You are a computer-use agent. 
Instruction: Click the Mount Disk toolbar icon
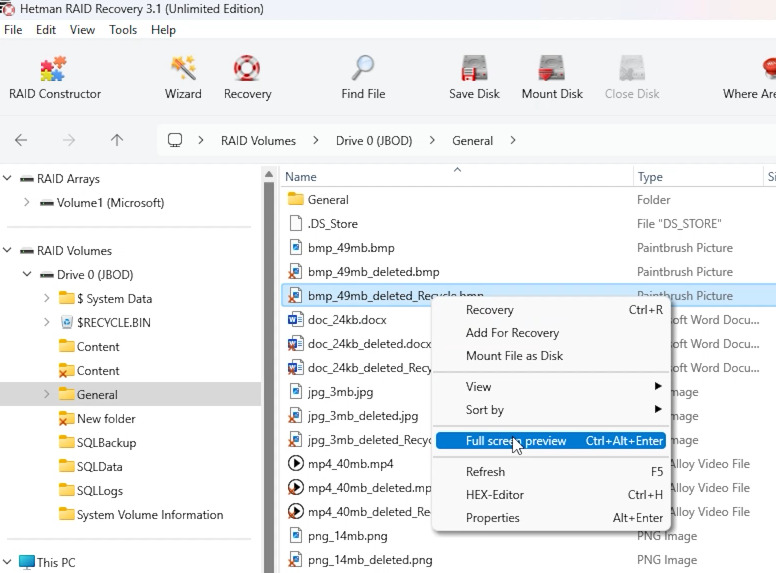[552, 69]
